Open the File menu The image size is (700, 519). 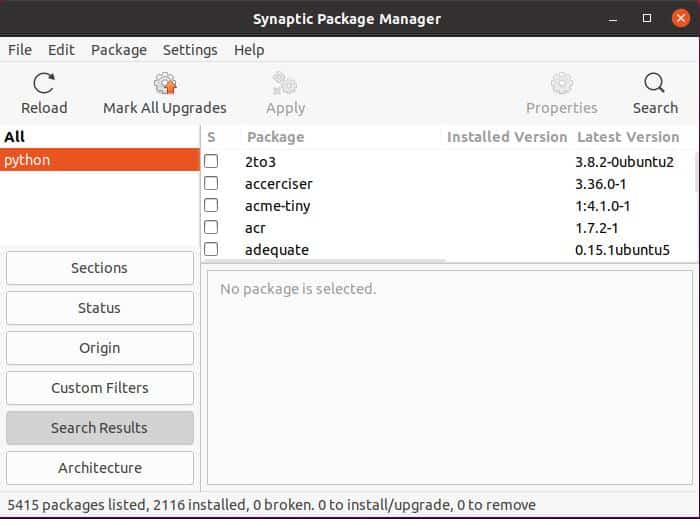click(20, 50)
